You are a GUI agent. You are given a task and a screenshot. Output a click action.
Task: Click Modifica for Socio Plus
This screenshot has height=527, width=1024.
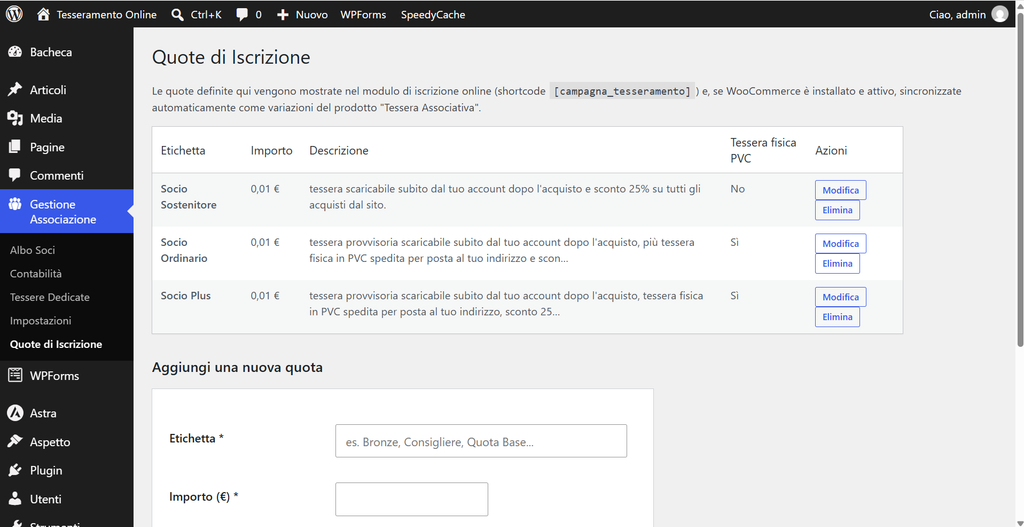point(840,297)
